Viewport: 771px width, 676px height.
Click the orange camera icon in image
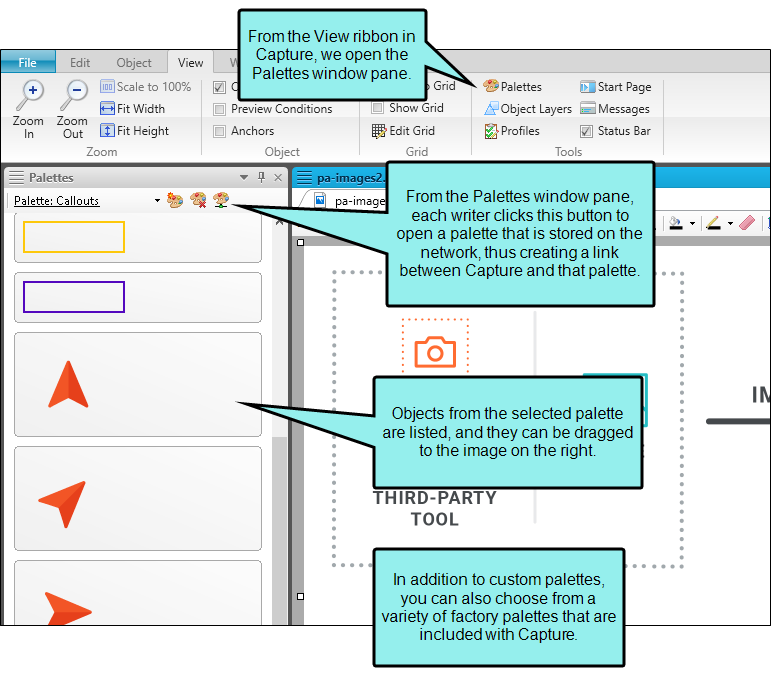[435, 352]
